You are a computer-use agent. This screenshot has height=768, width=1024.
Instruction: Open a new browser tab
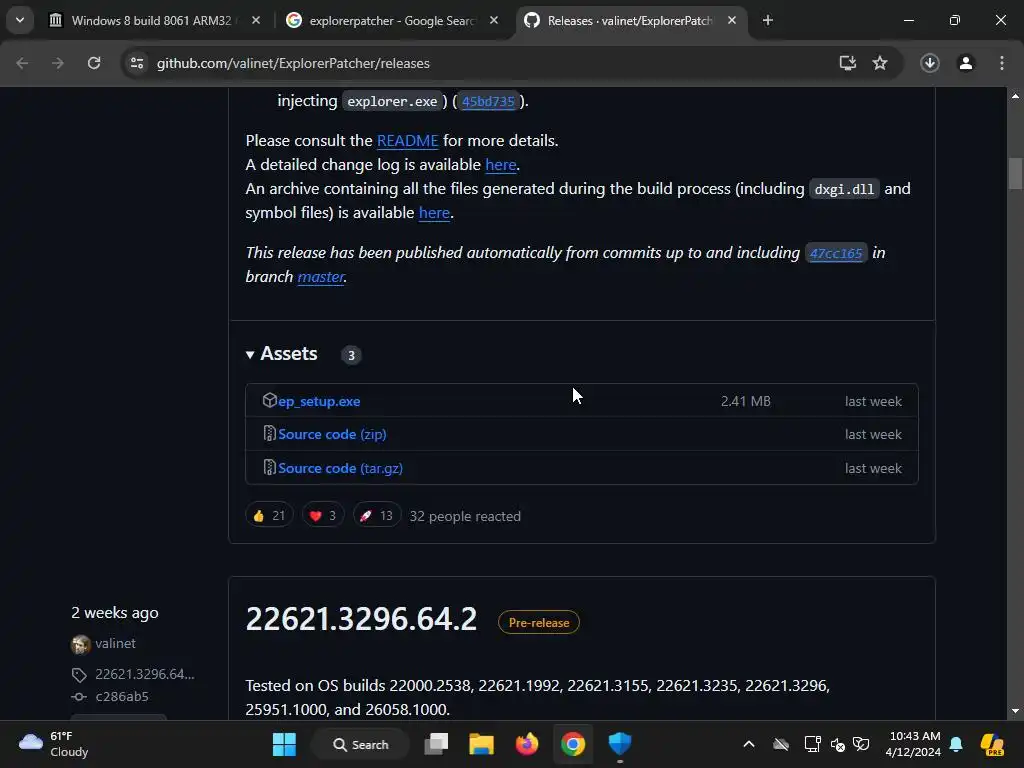click(x=768, y=20)
